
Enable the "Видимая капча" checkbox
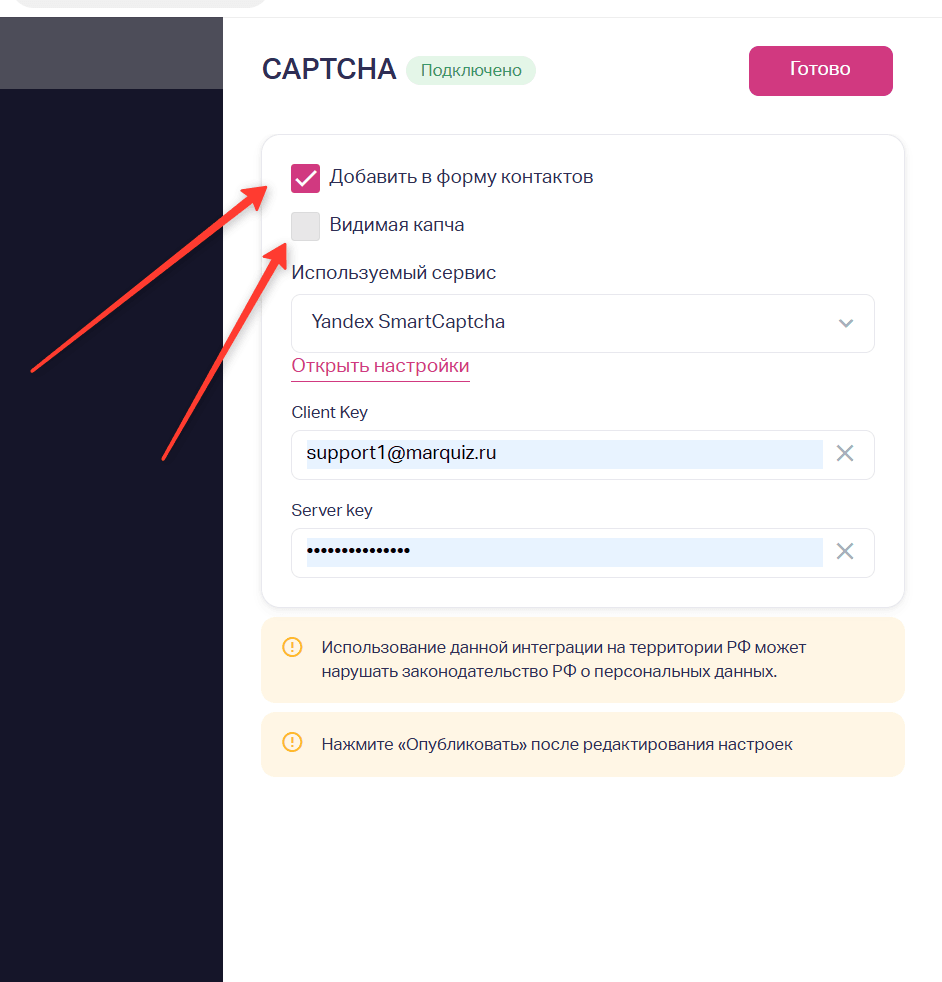(x=305, y=226)
